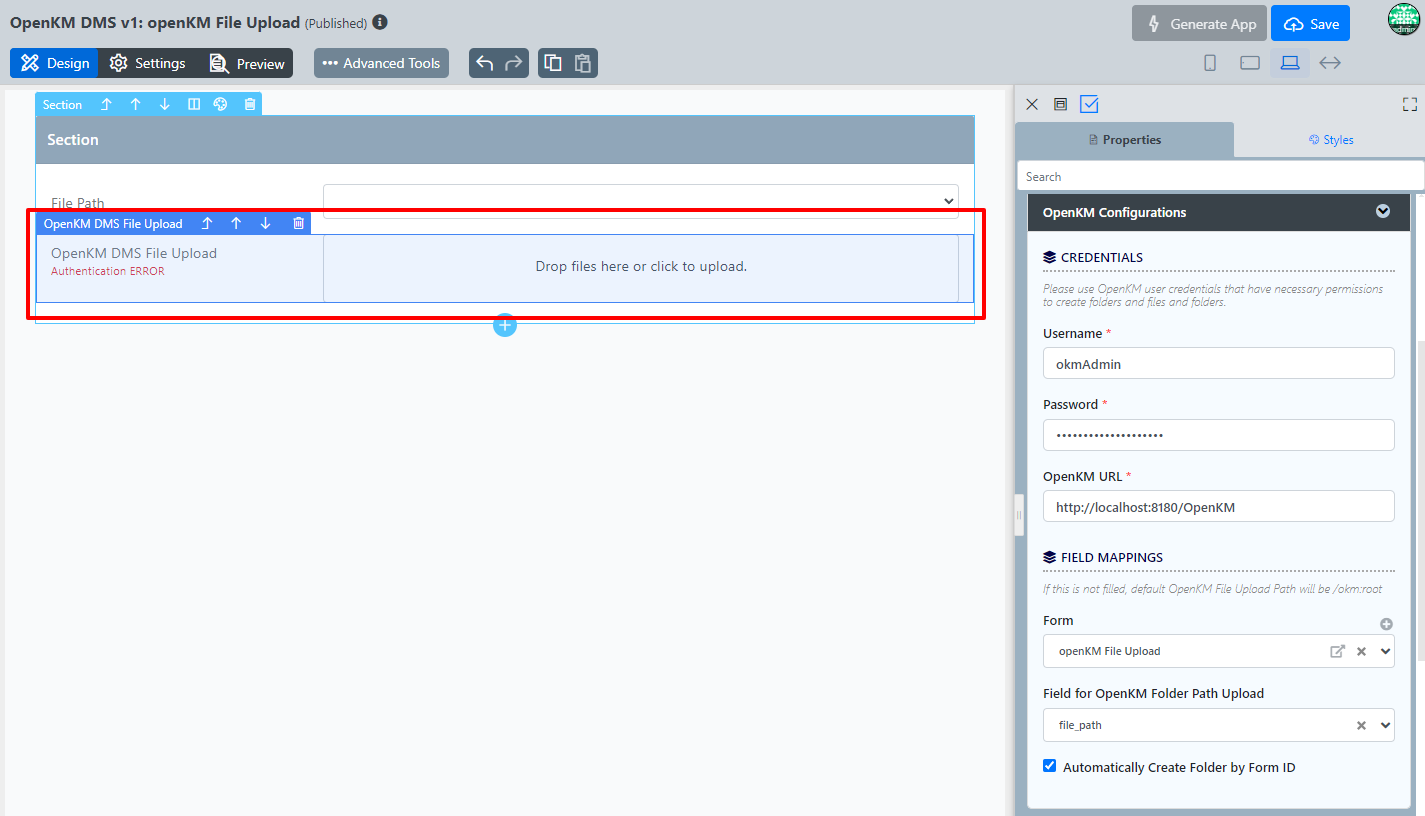Undo the last change
The height and width of the screenshot is (816, 1425).
pyautogui.click(x=485, y=63)
